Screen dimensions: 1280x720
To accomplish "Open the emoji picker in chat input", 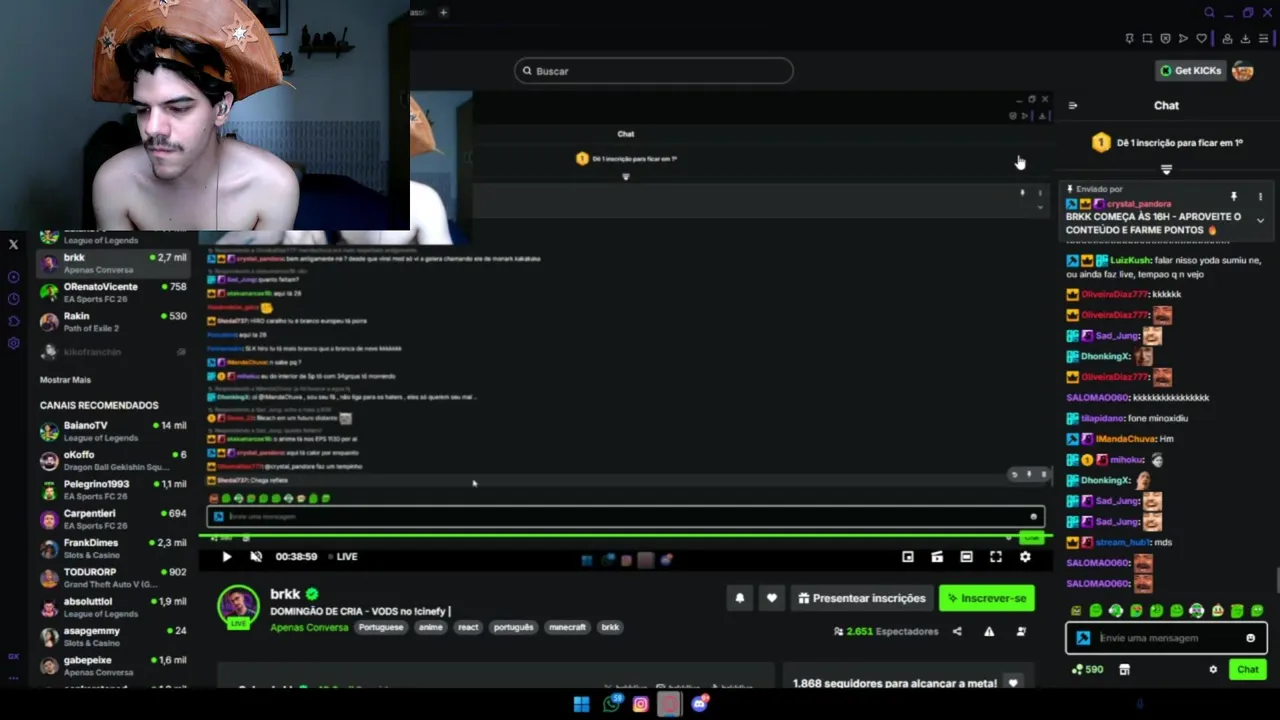I will tap(1250, 638).
